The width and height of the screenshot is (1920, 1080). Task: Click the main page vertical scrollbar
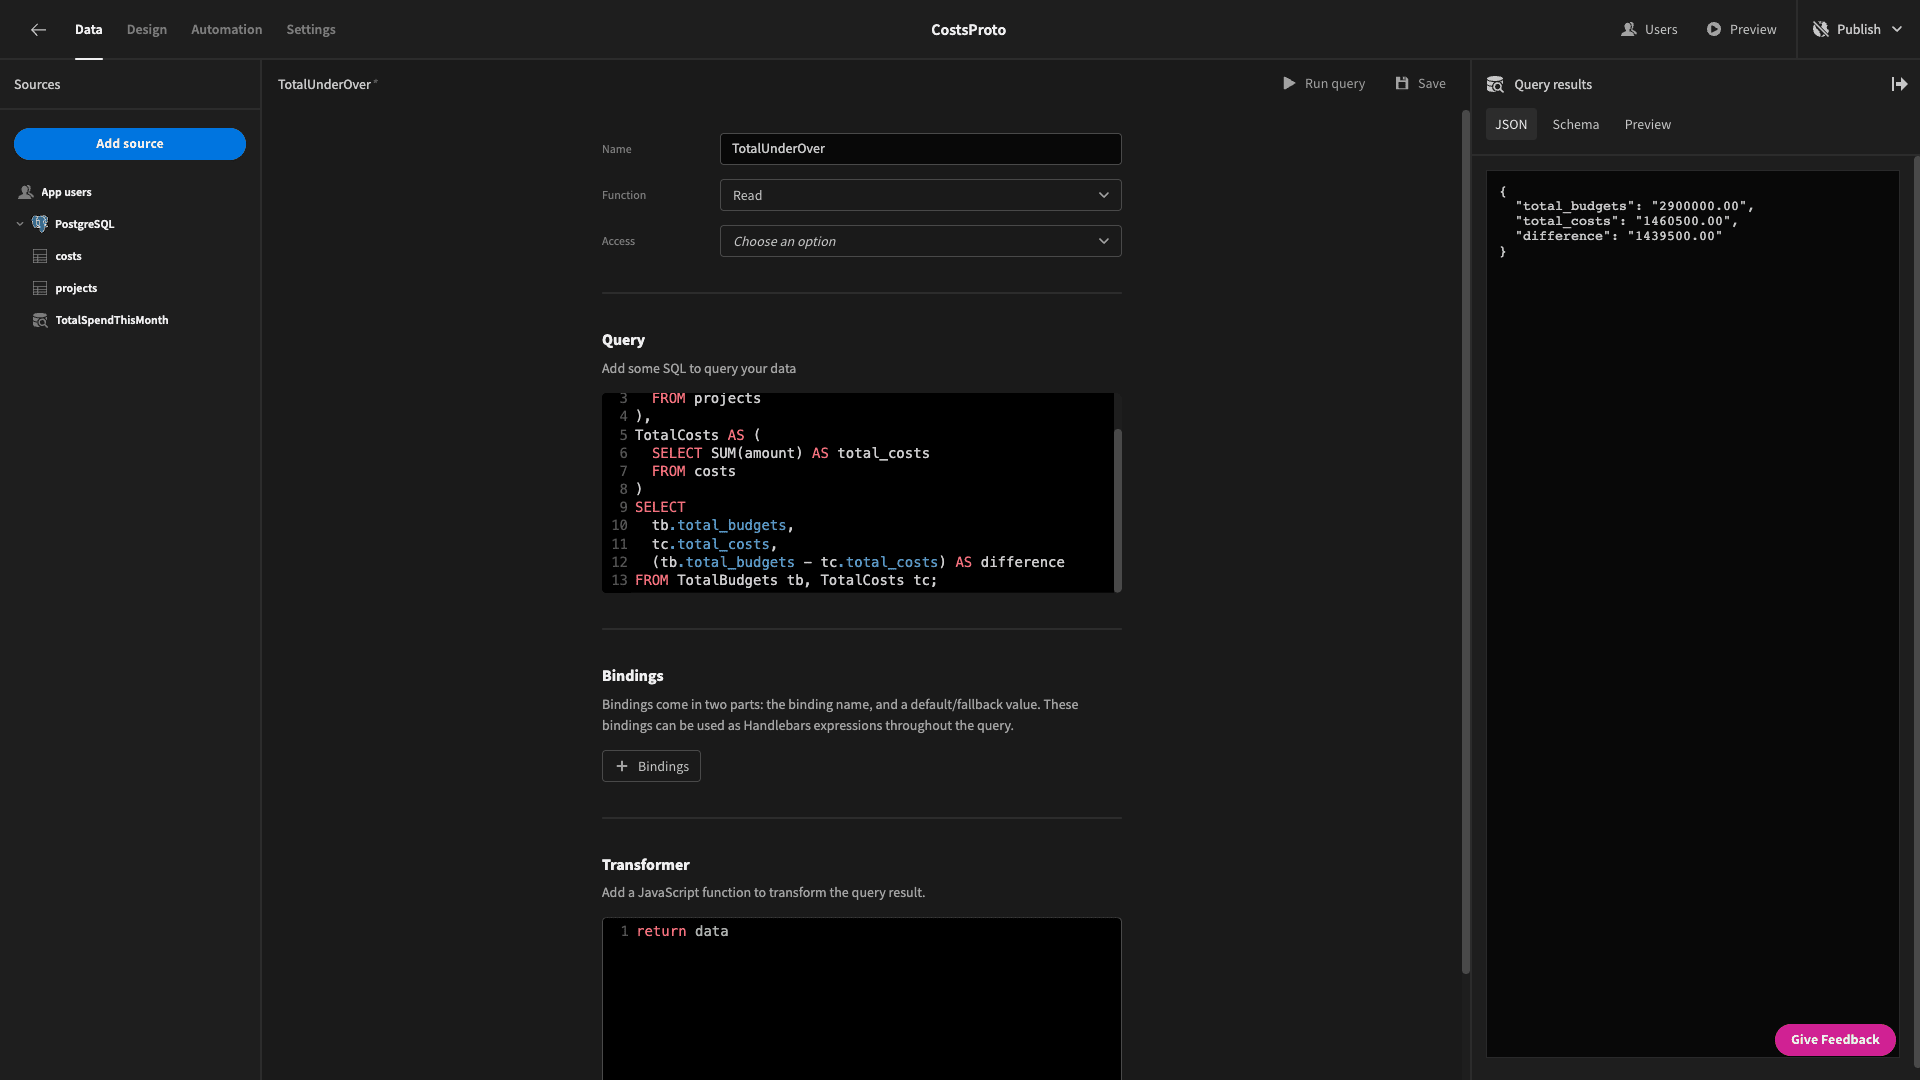[x=1466, y=540]
